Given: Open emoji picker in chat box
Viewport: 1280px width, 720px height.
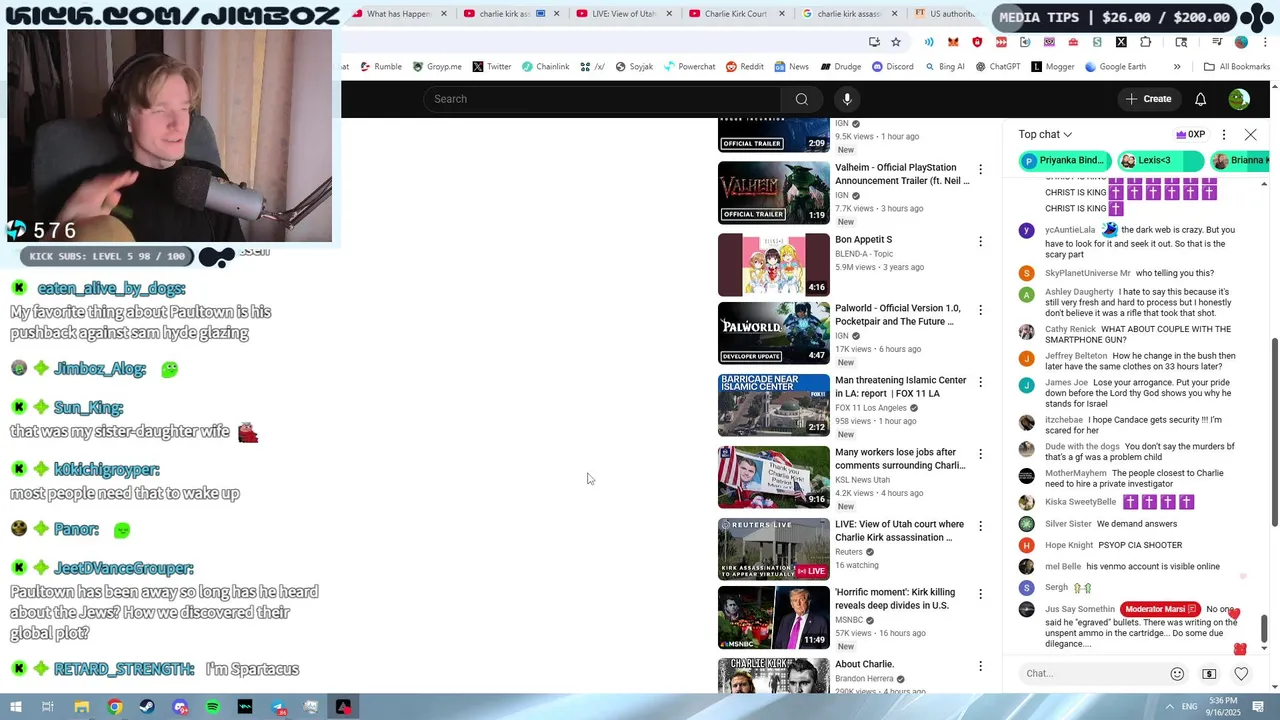Looking at the screenshot, I should point(1177,674).
